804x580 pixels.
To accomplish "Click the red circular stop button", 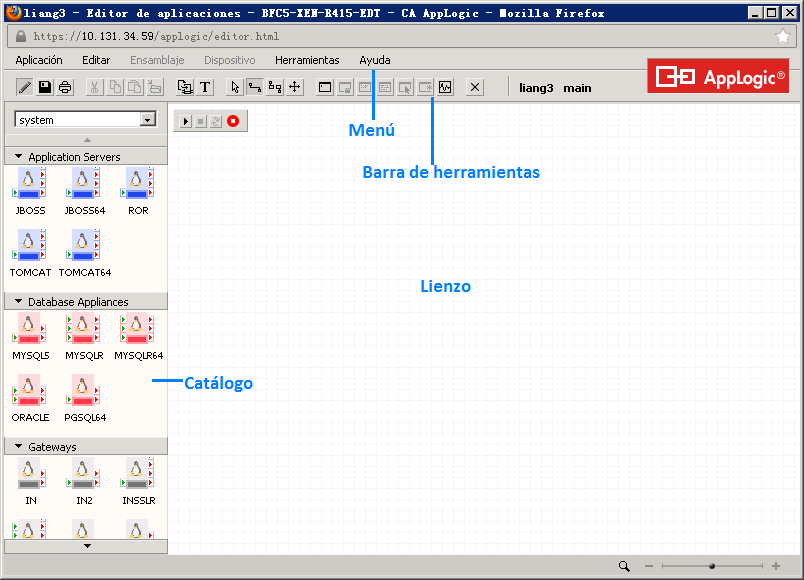I will tap(233, 121).
